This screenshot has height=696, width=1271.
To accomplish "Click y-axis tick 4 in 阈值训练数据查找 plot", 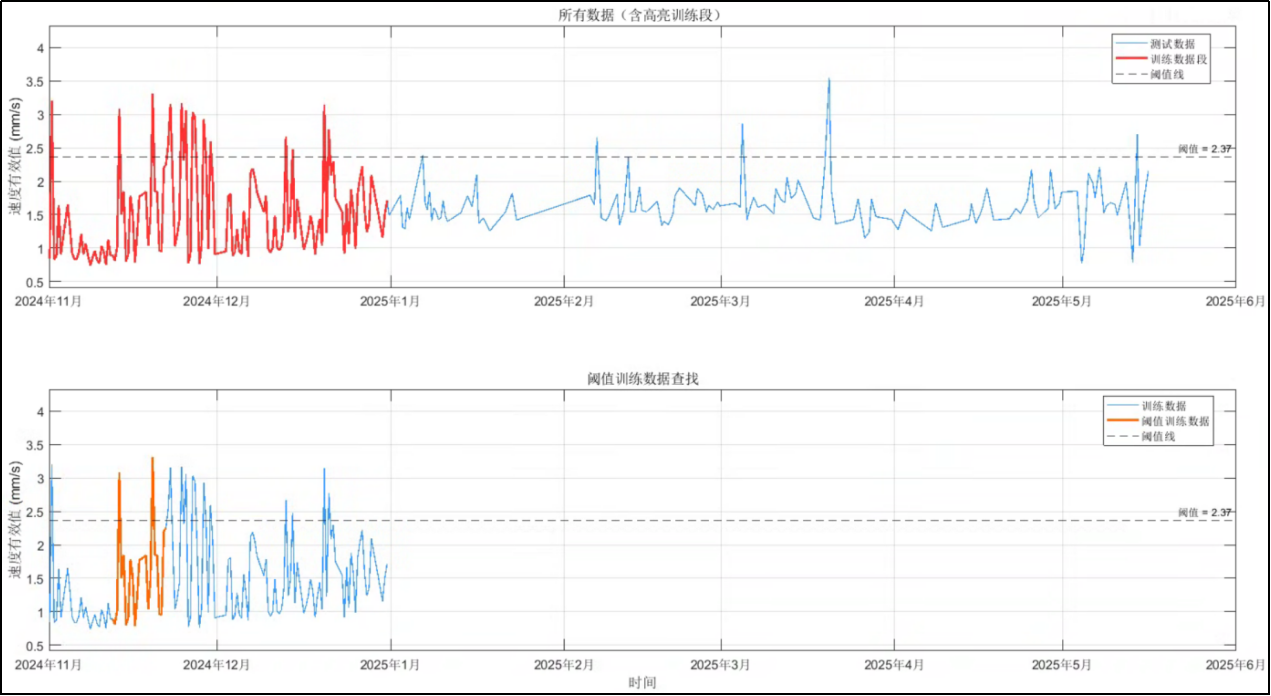I will tap(40, 411).
